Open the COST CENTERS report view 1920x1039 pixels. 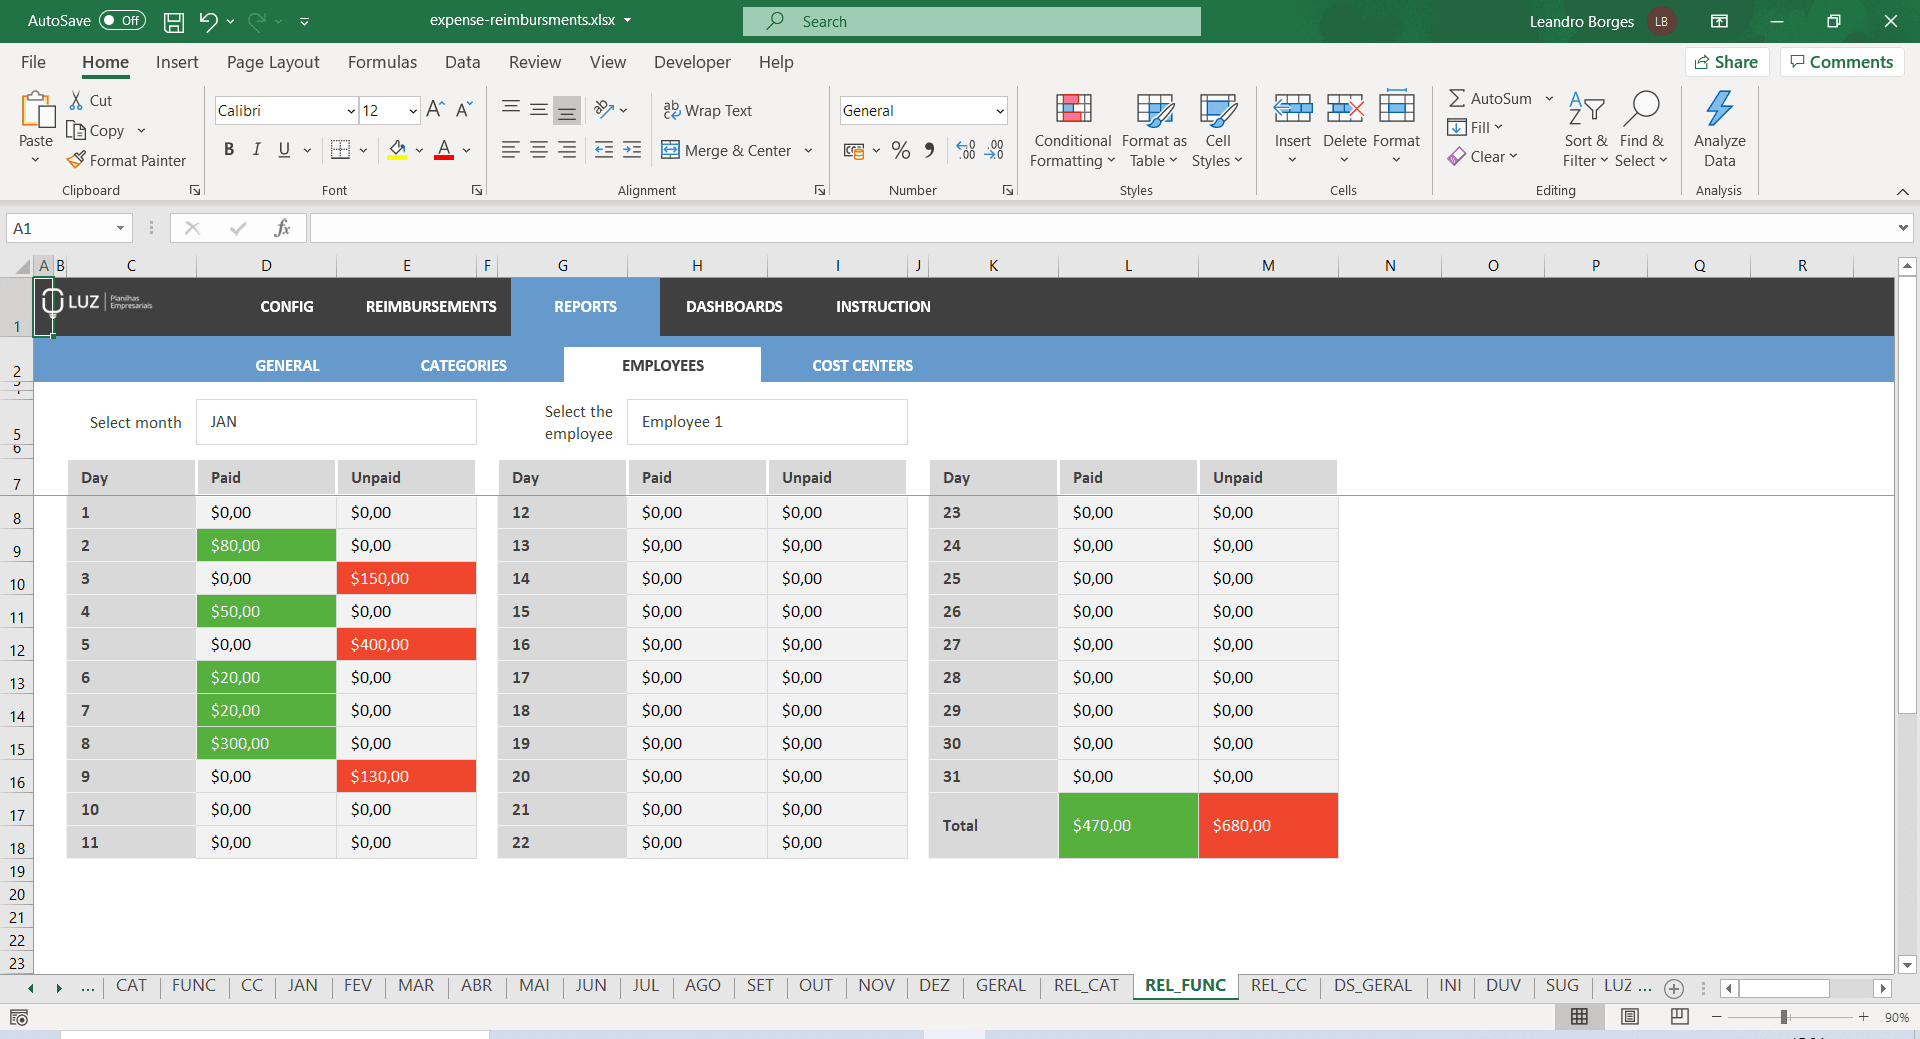[x=862, y=364]
